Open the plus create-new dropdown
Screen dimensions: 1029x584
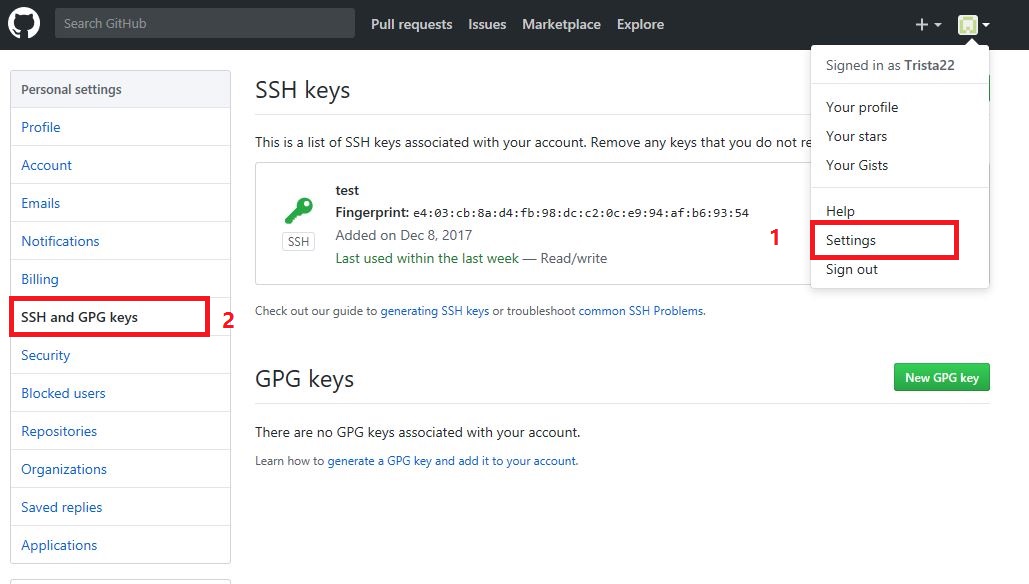(928, 25)
